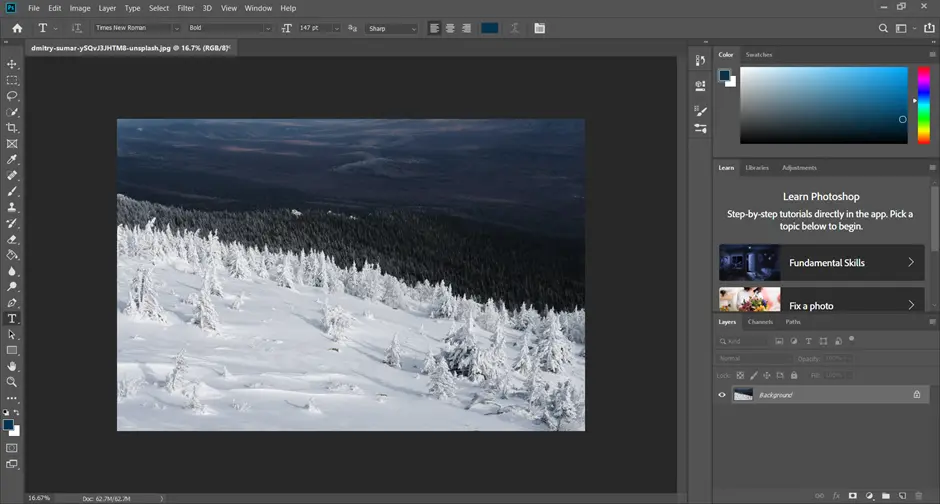Open the Filter menu
Screen dimensions: 940x504
pos(185,8)
